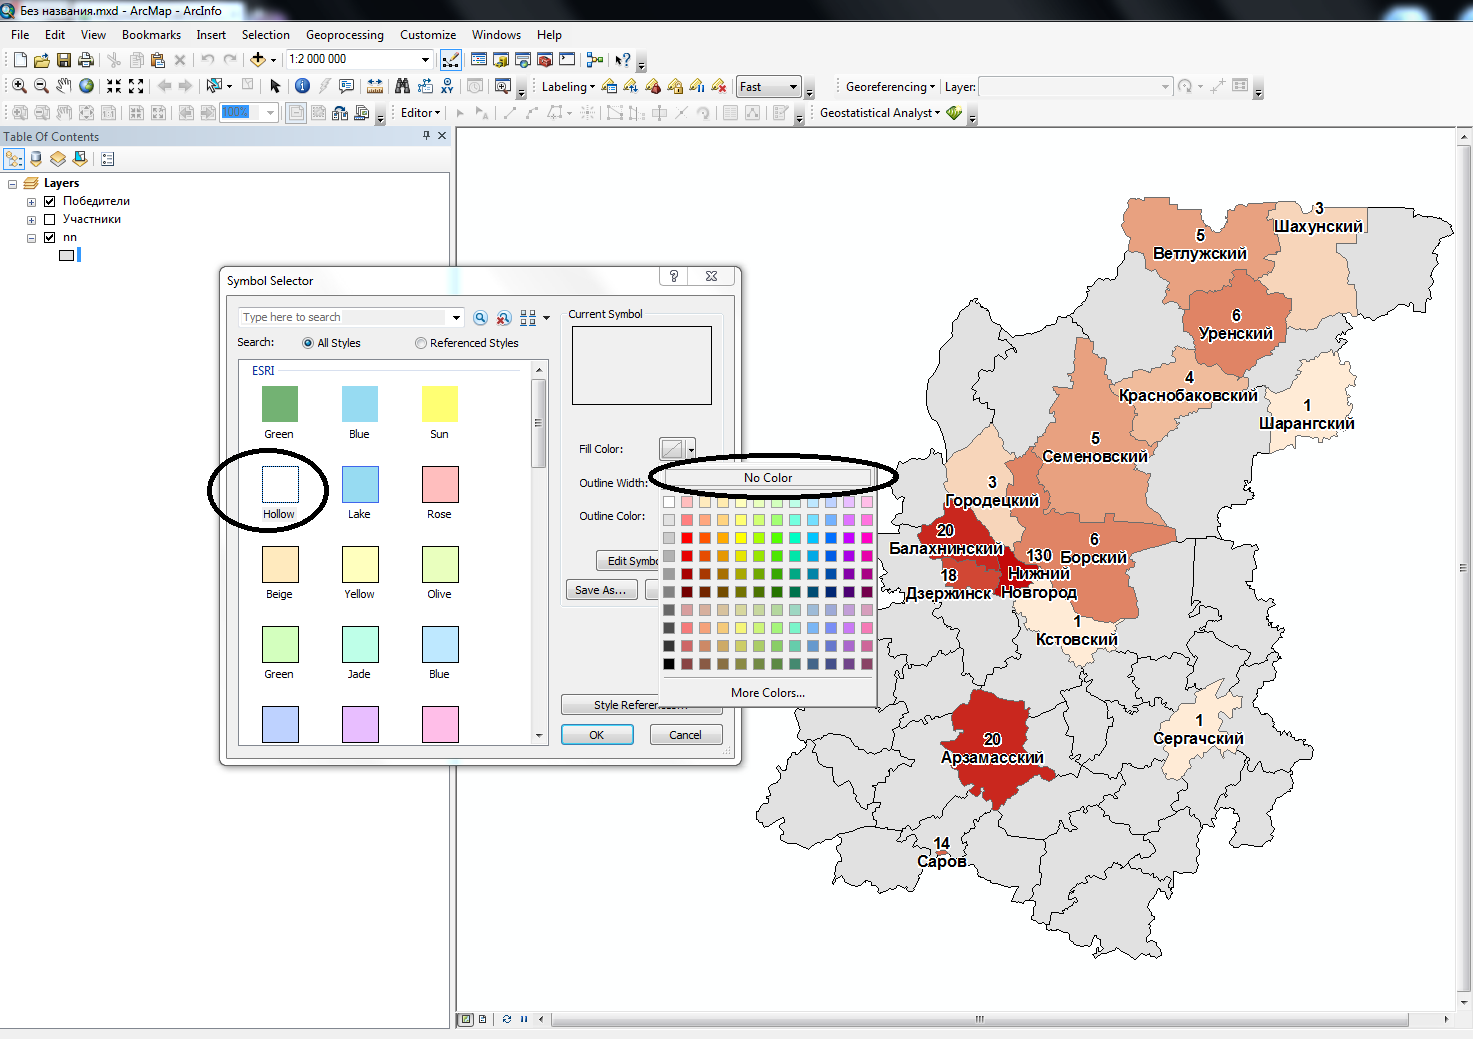
Task: Pick the Hollow symbol swatch
Action: pyautogui.click(x=280, y=485)
